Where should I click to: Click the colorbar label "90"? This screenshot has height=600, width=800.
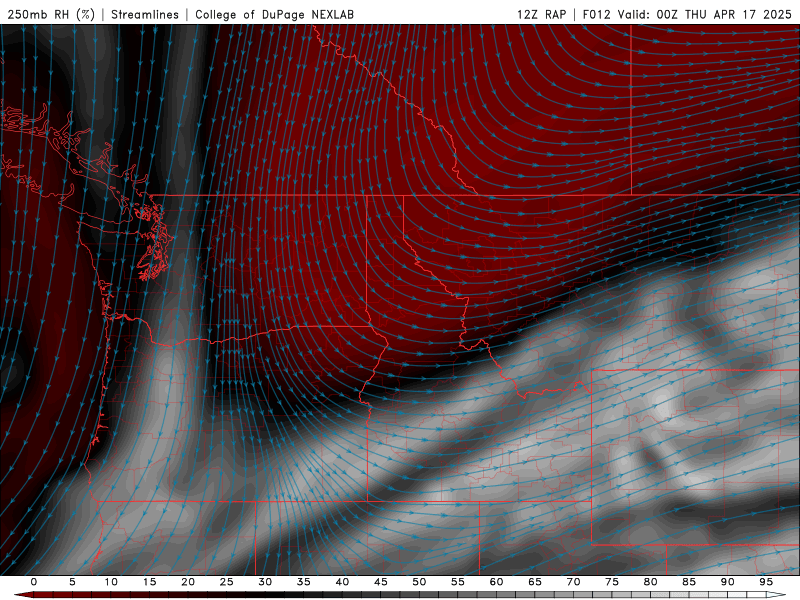point(728,582)
